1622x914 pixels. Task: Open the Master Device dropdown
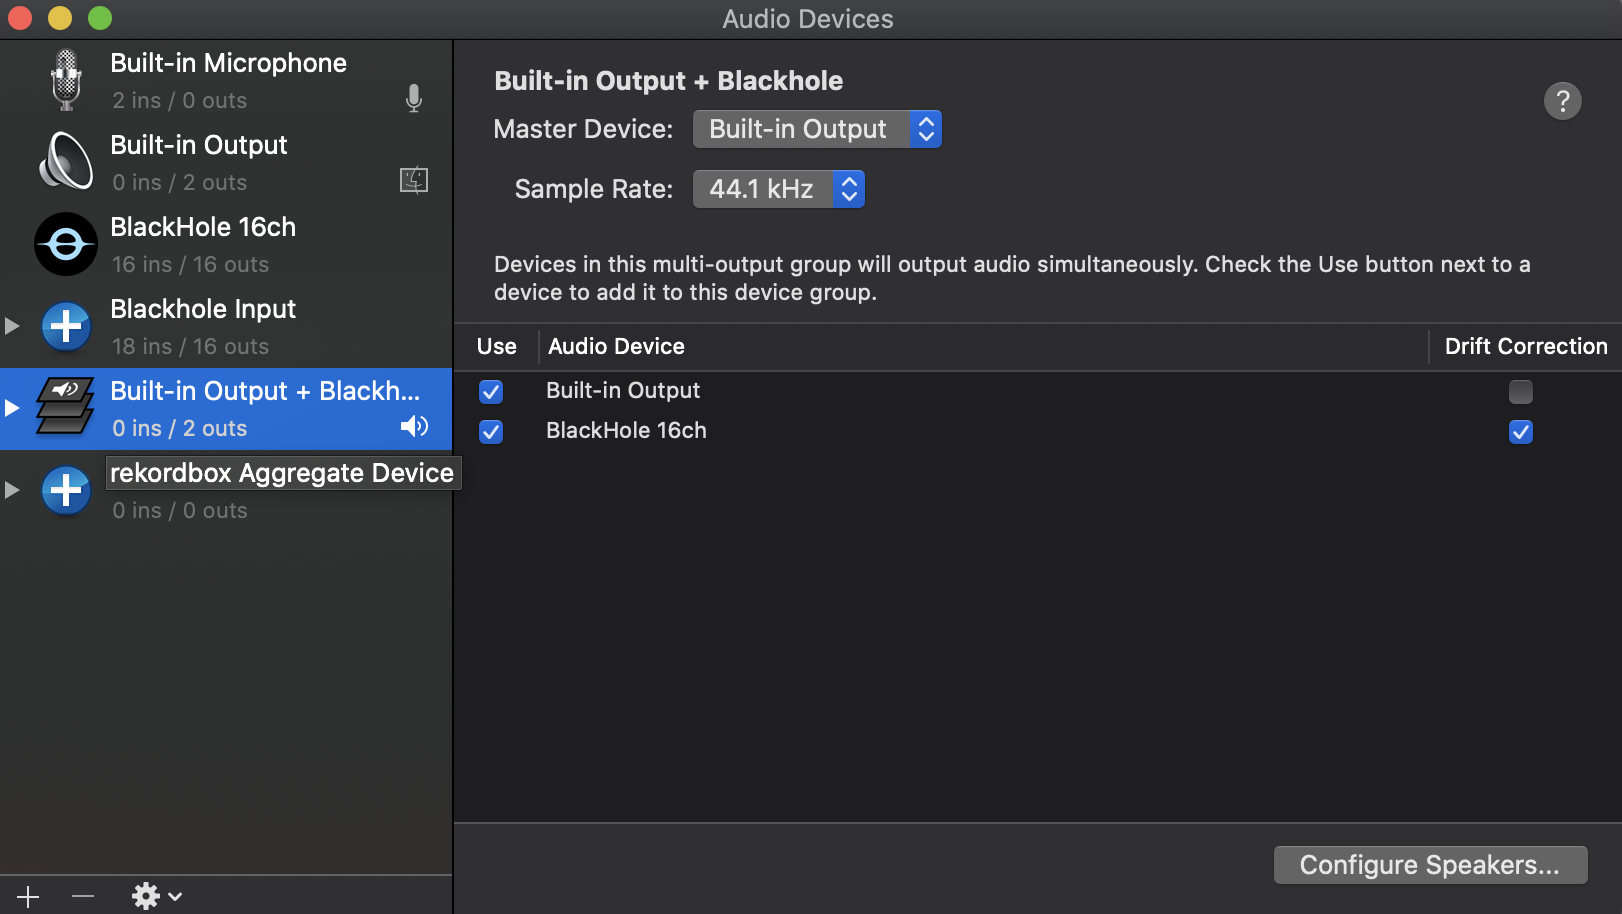(817, 129)
